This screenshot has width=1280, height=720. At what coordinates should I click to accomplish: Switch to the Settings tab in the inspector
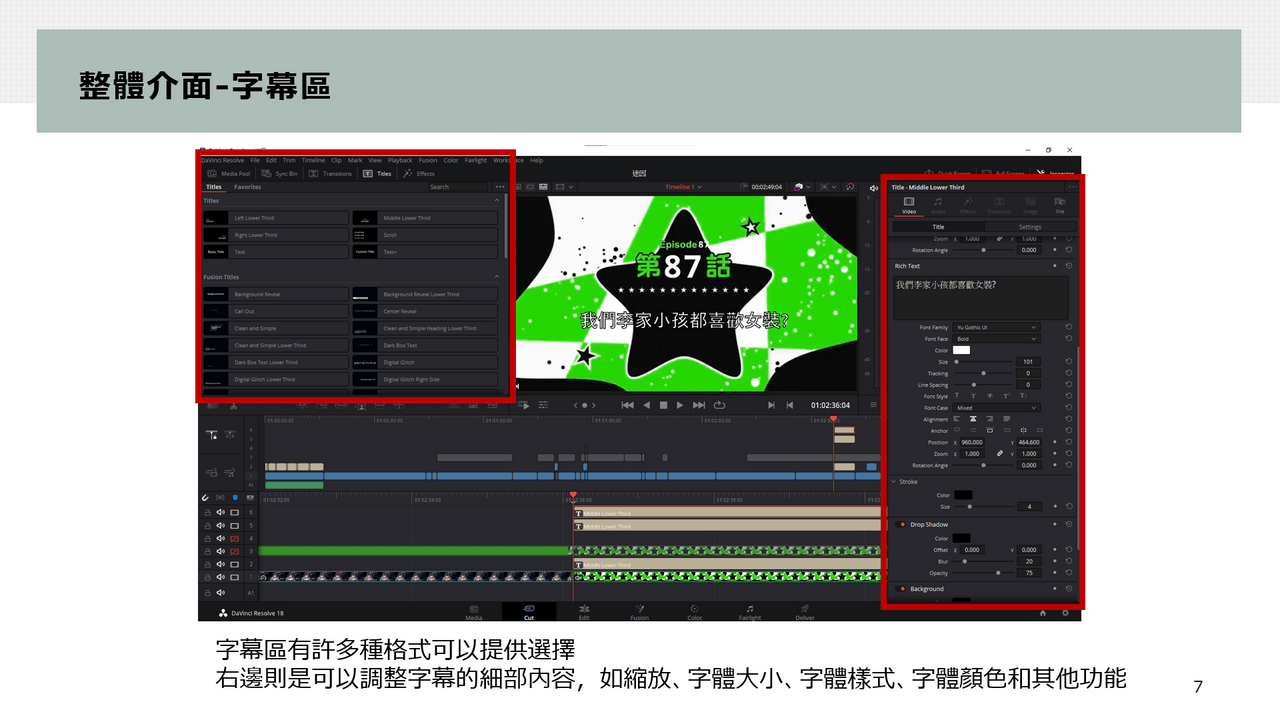1032,227
